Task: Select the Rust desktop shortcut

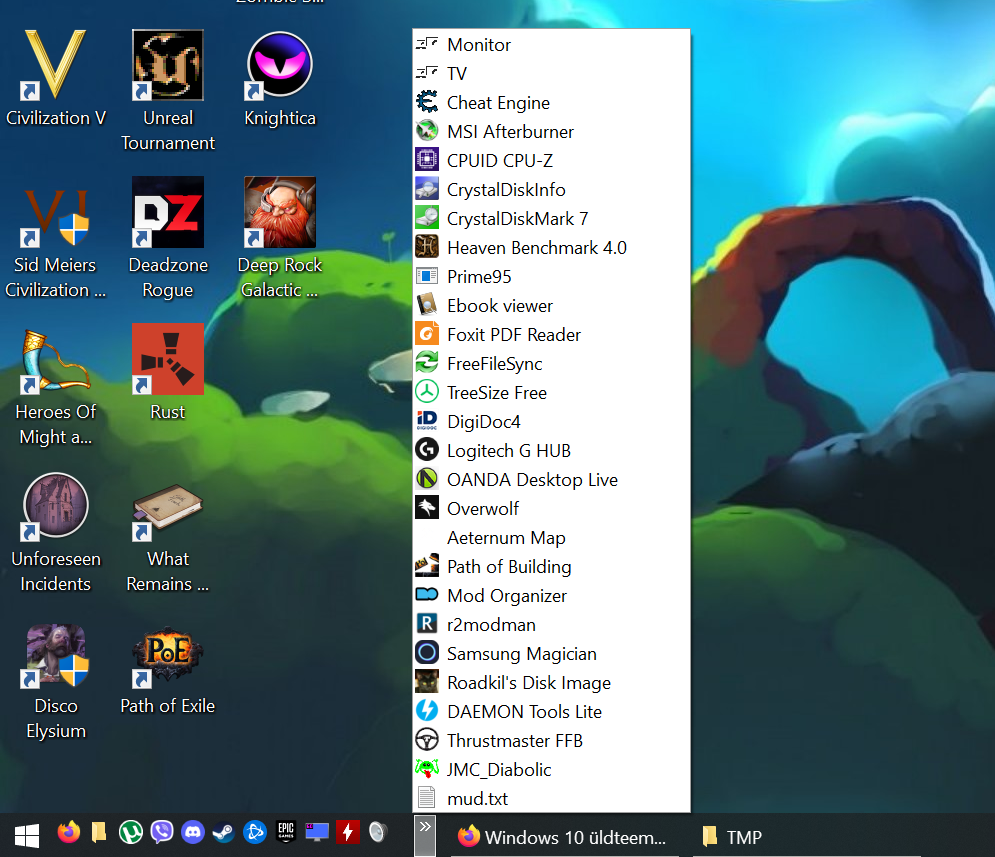Action: pos(168,373)
